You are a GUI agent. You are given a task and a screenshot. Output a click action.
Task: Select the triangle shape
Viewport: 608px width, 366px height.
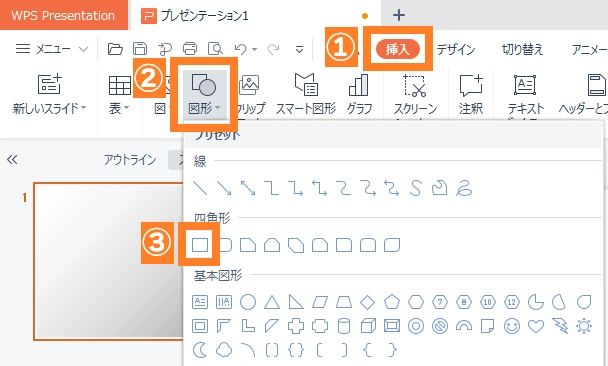click(x=272, y=302)
